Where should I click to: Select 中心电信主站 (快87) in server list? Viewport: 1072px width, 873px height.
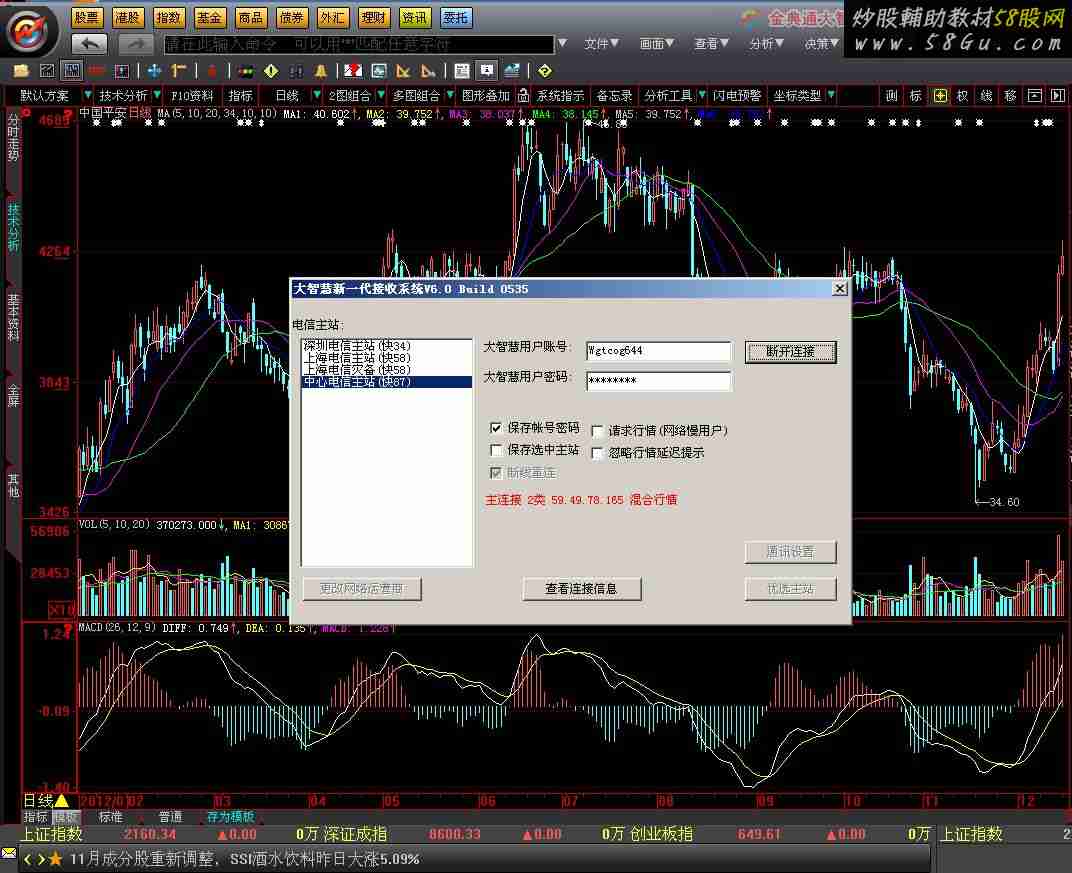[386, 382]
